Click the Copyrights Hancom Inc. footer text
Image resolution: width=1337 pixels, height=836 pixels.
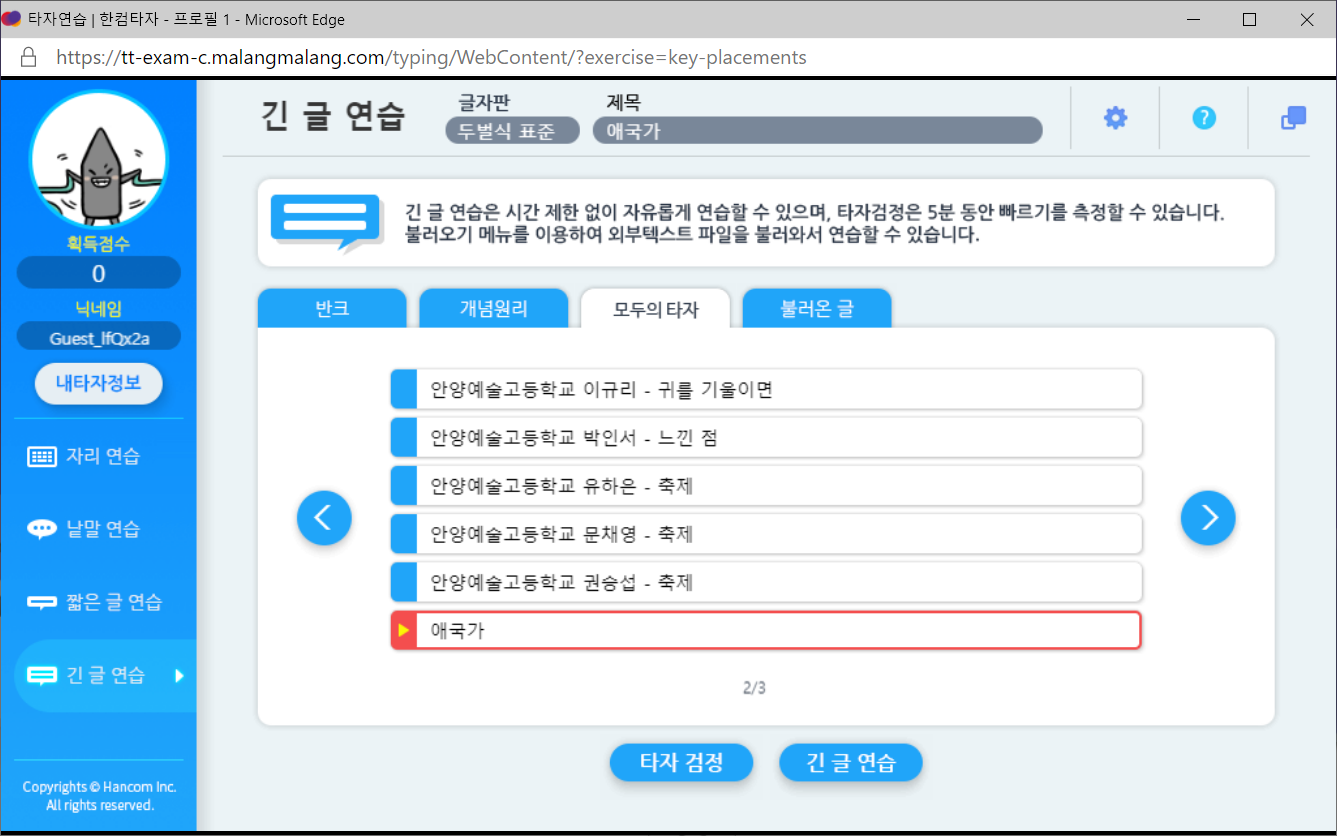tap(99, 796)
